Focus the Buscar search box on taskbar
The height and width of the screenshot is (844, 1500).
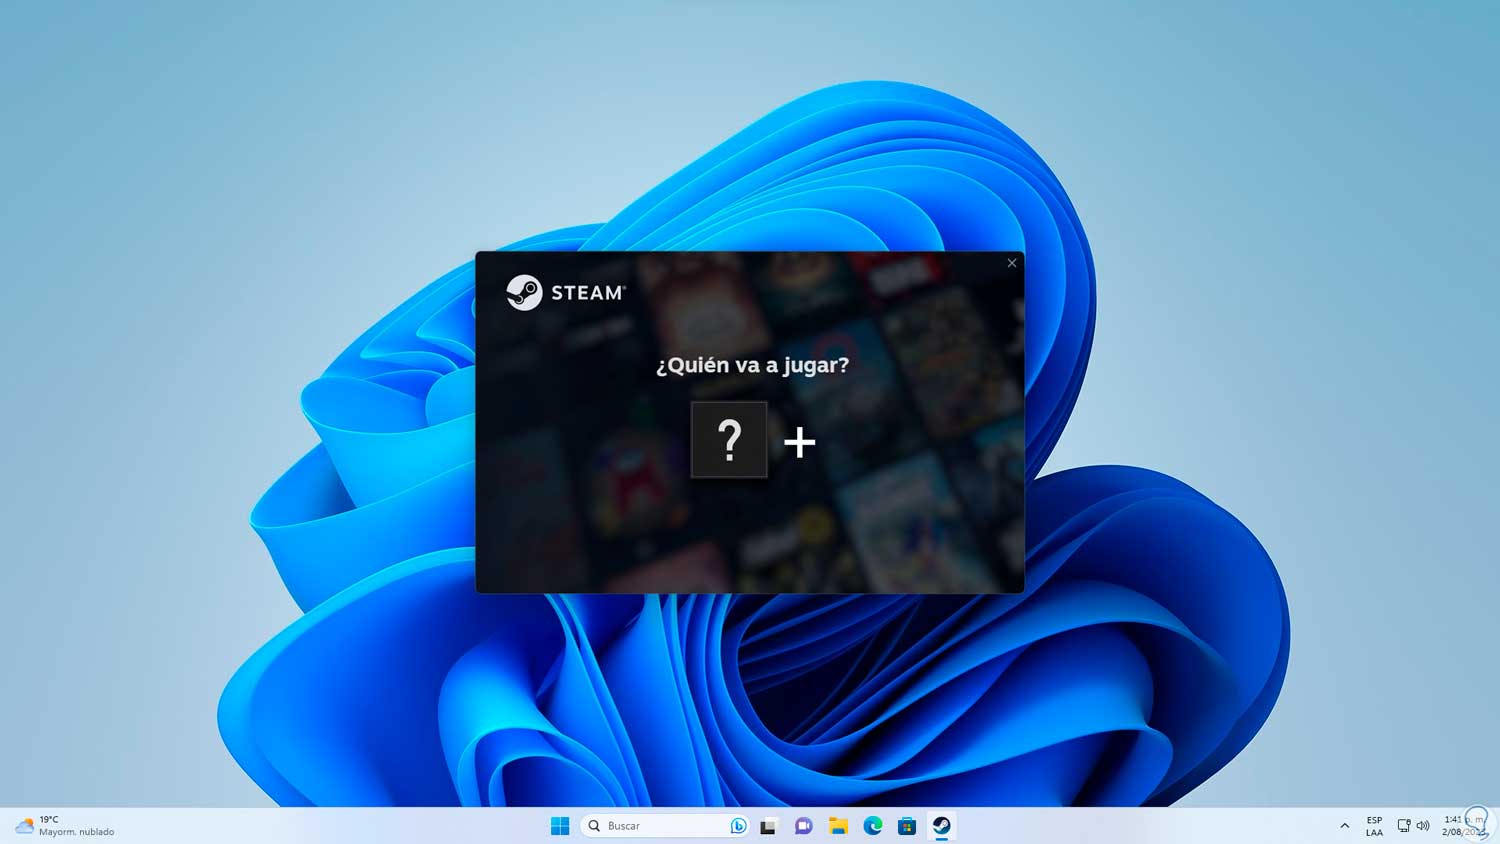click(665, 826)
